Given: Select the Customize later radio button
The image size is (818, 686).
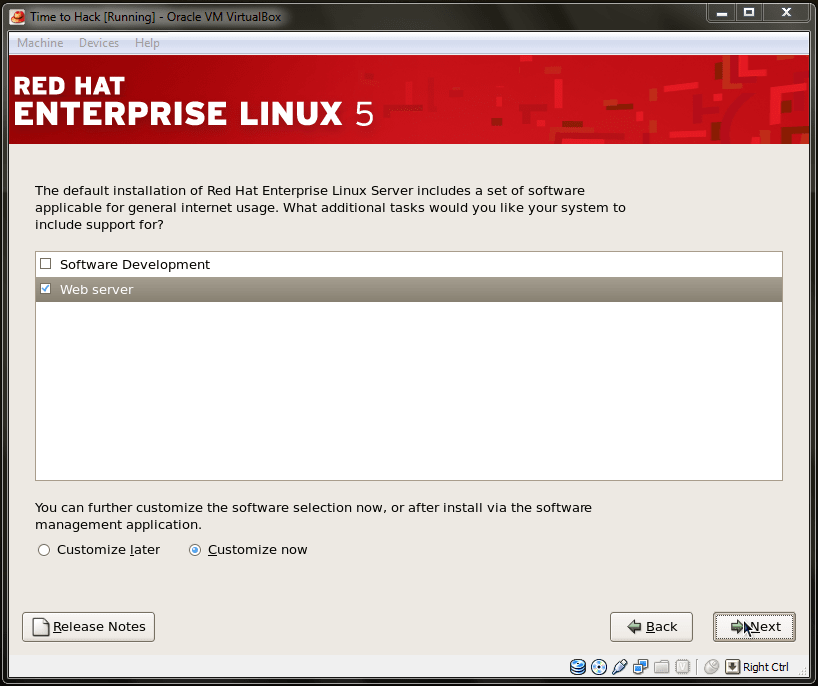Looking at the screenshot, I should (x=44, y=550).
